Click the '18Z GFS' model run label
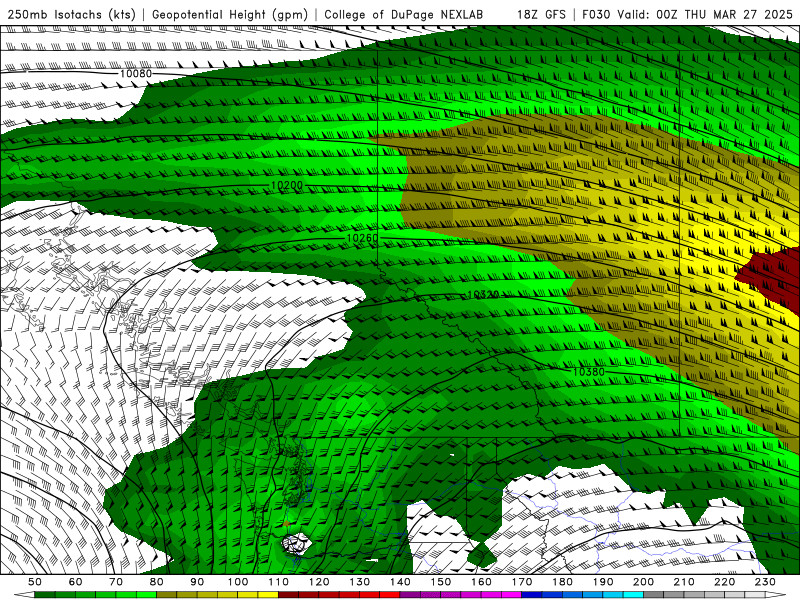The width and height of the screenshot is (800, 600). 541,14
